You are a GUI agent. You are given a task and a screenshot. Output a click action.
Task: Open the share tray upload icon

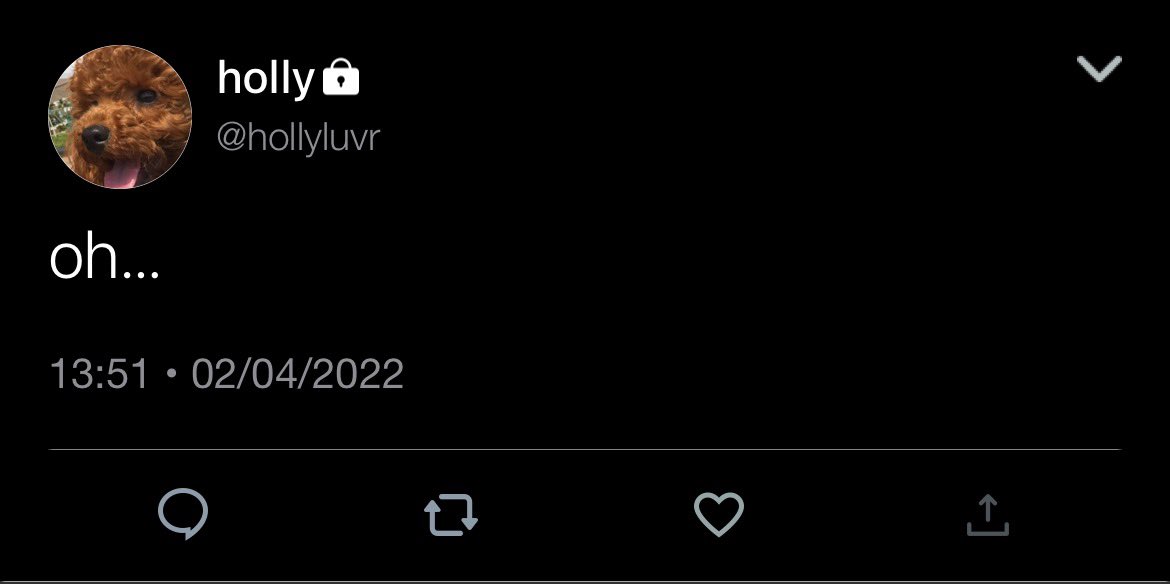(x=987, y=515)
